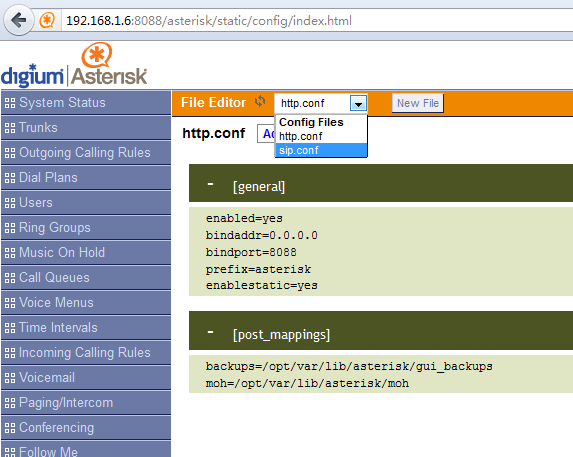
Task: Click the Config Files dropdown group header
Action: point(311,122)
